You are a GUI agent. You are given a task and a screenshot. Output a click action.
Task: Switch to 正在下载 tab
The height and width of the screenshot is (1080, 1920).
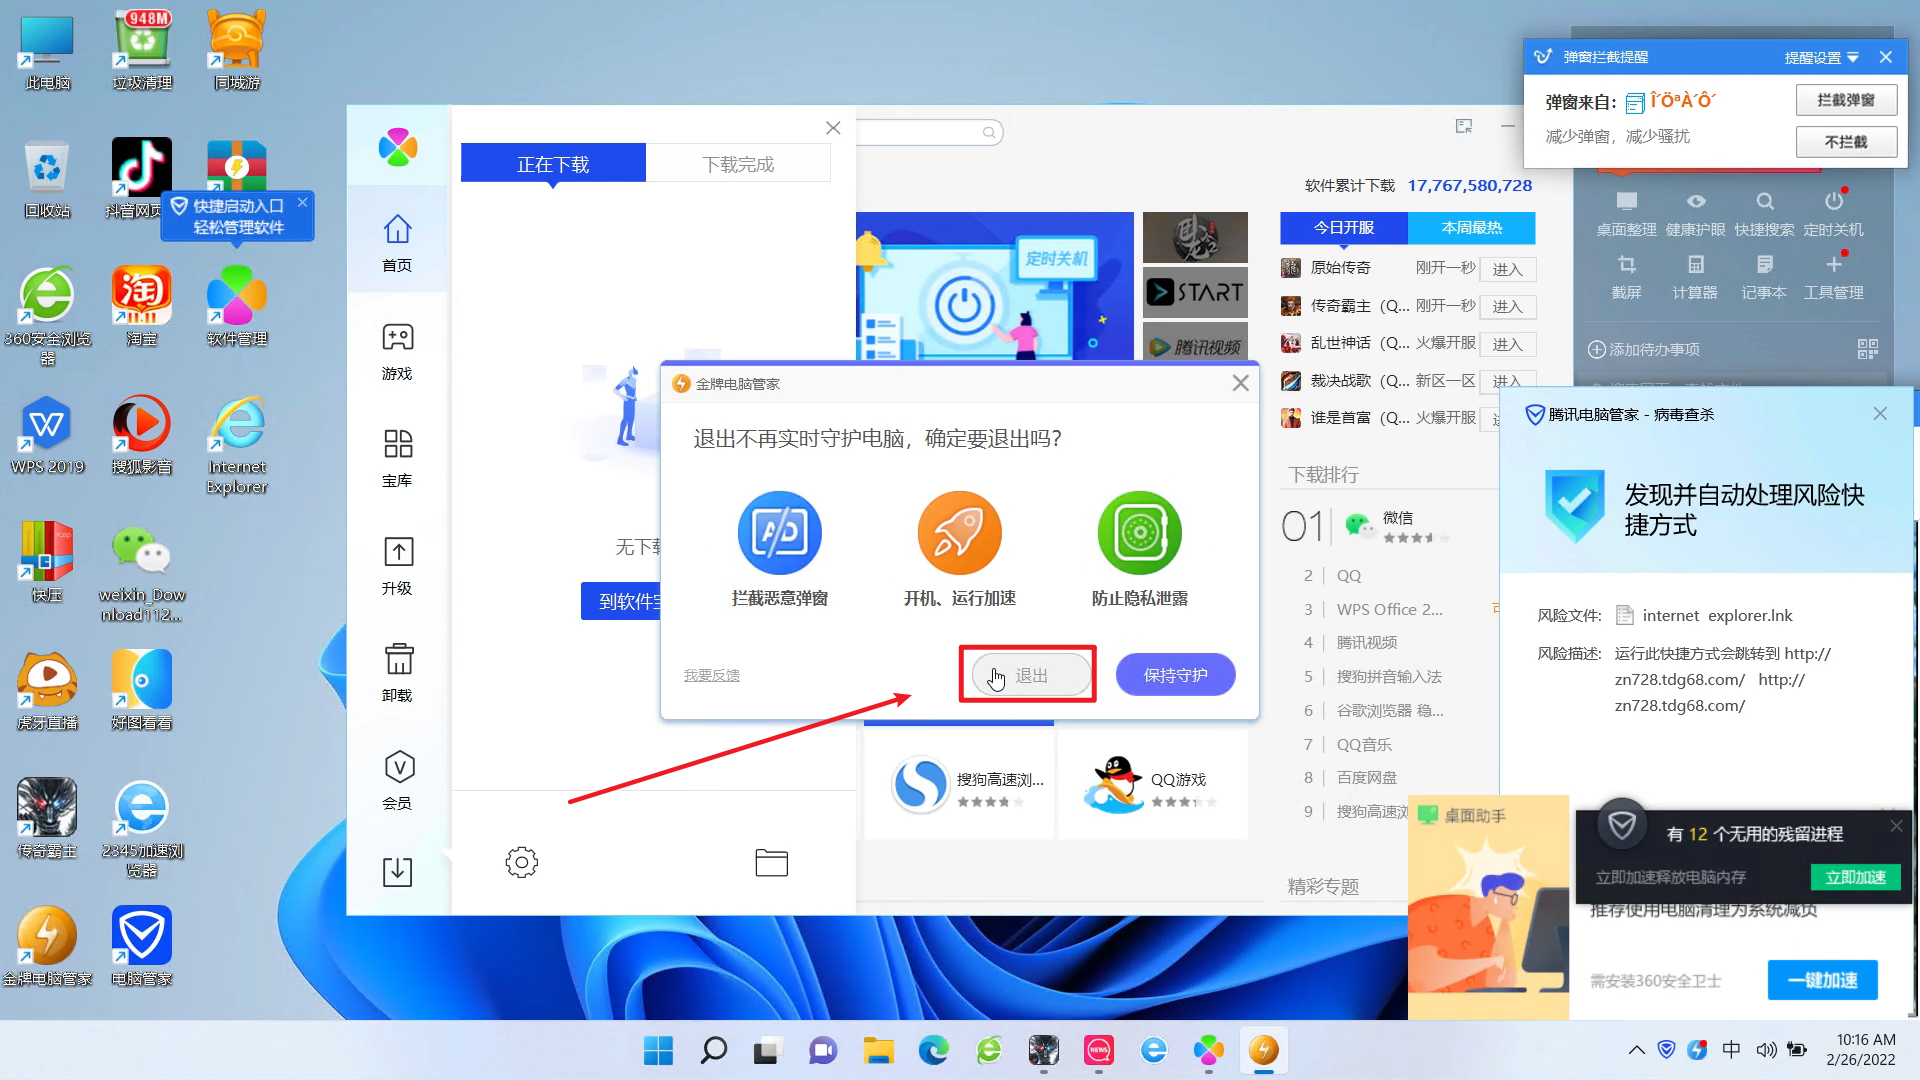coord(553,164)
